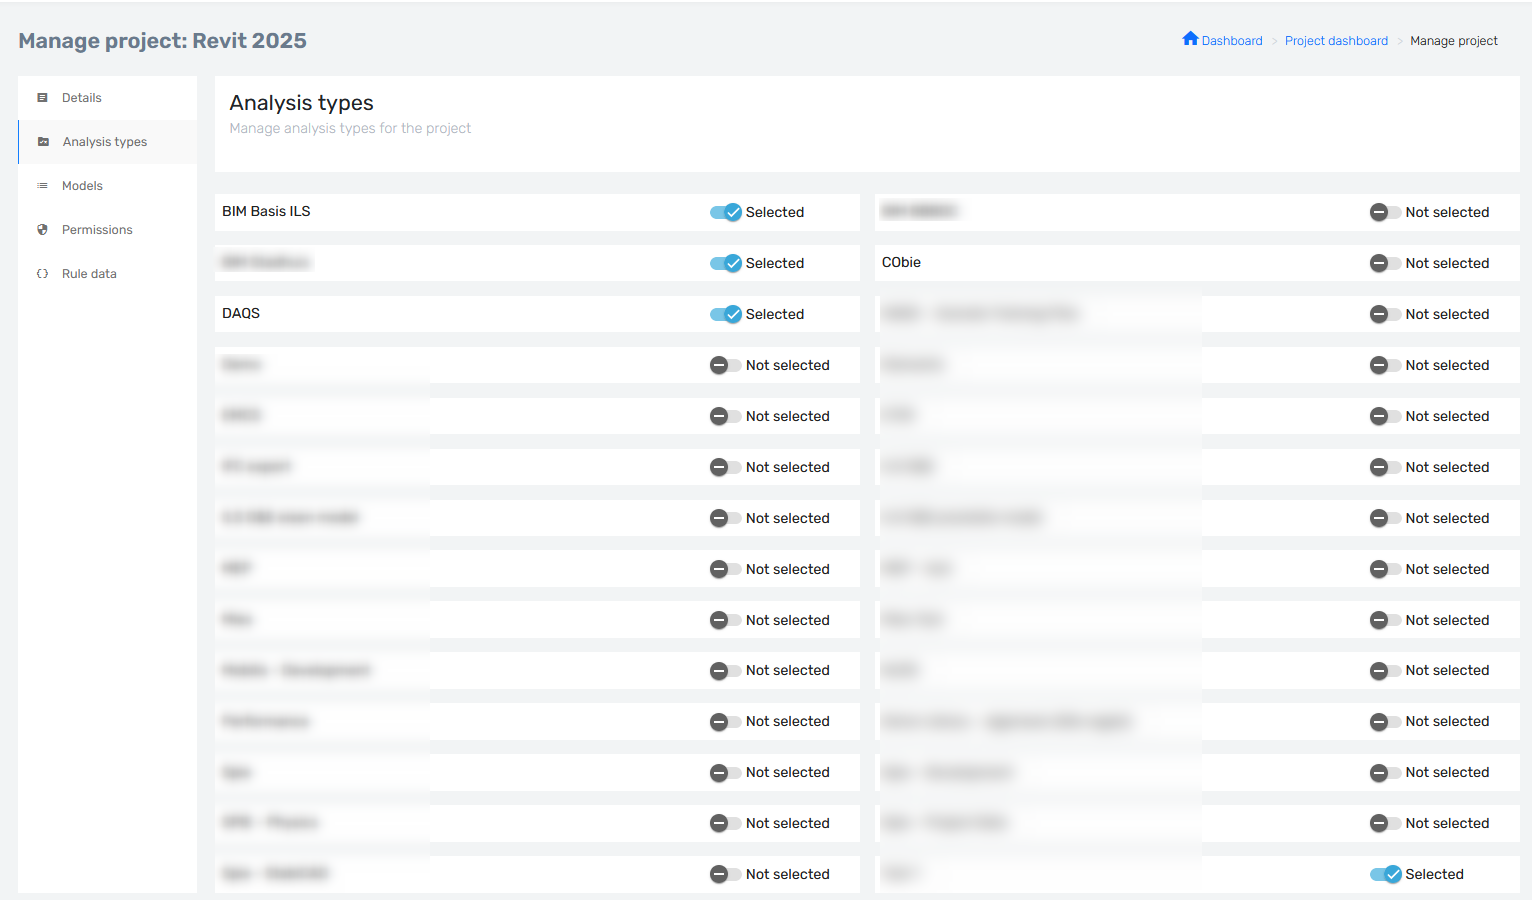Click the Manage project breadcrumb text
The image size is (1532, 900).
coord(1454,41)
